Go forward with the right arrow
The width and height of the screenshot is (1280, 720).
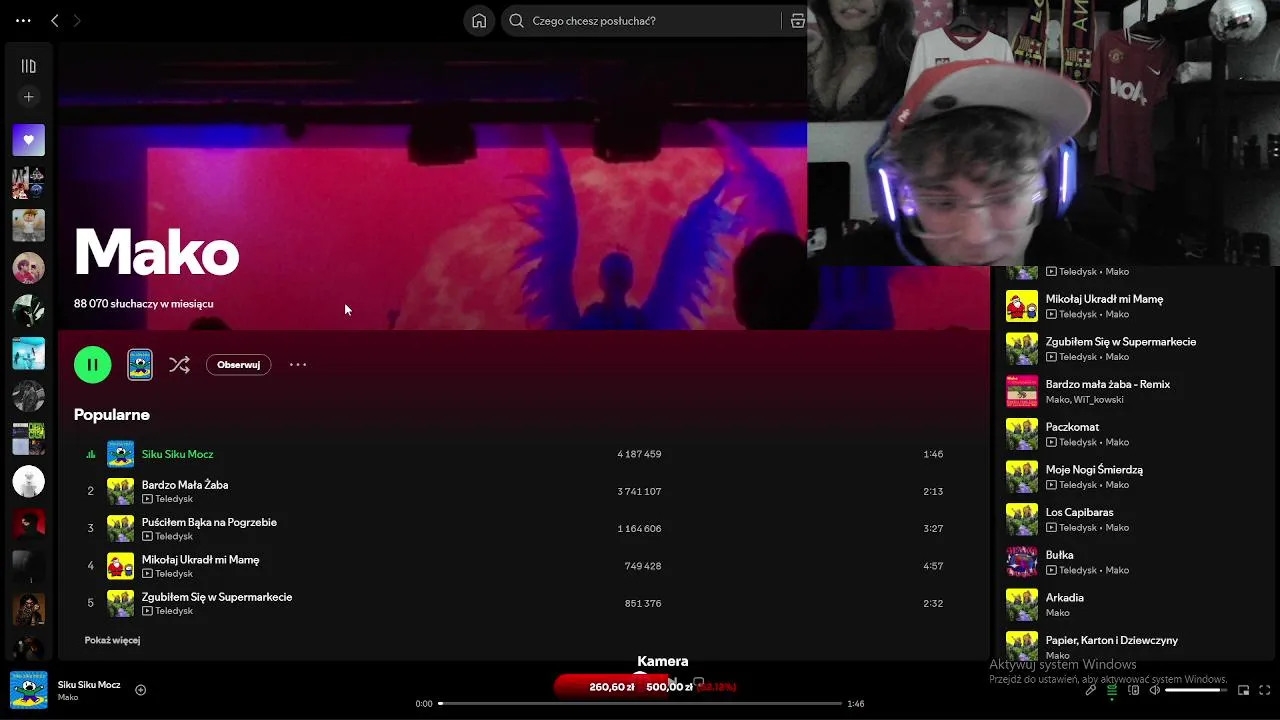tap(77, 20)
